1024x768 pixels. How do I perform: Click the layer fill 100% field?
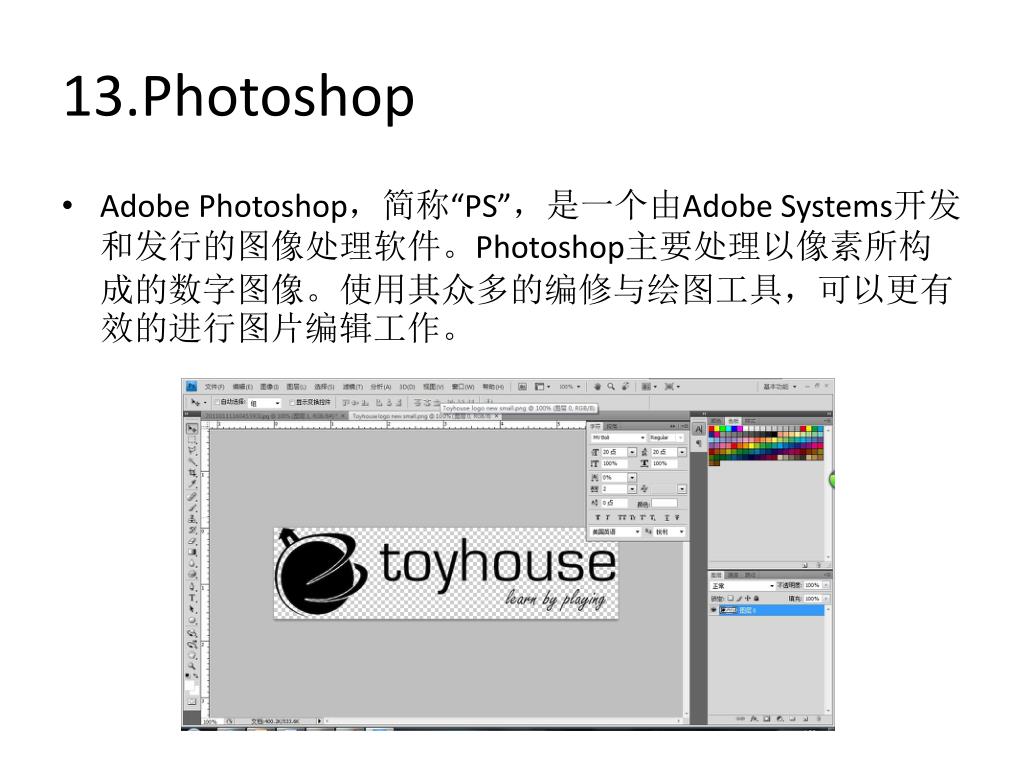pyautogui.click(x=812, y=598)
